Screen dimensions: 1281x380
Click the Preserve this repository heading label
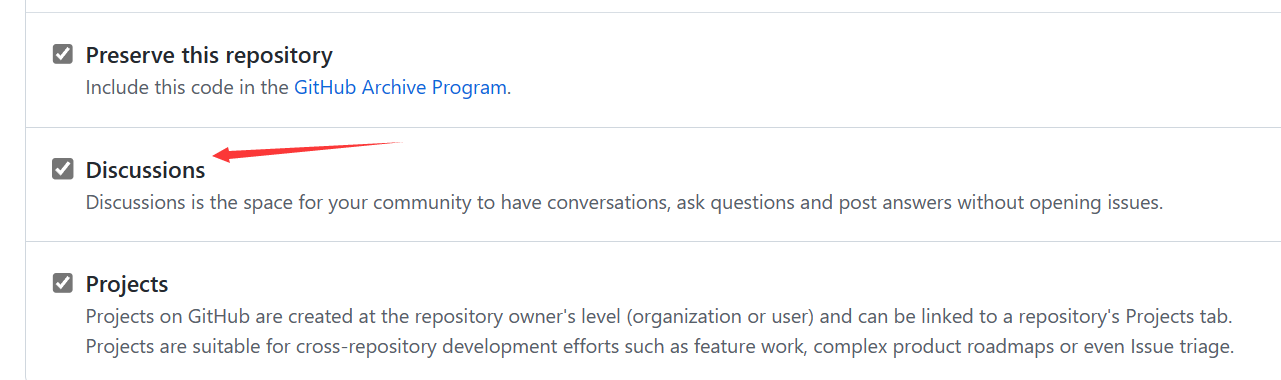pyautogui.click(x=209, y=55)
